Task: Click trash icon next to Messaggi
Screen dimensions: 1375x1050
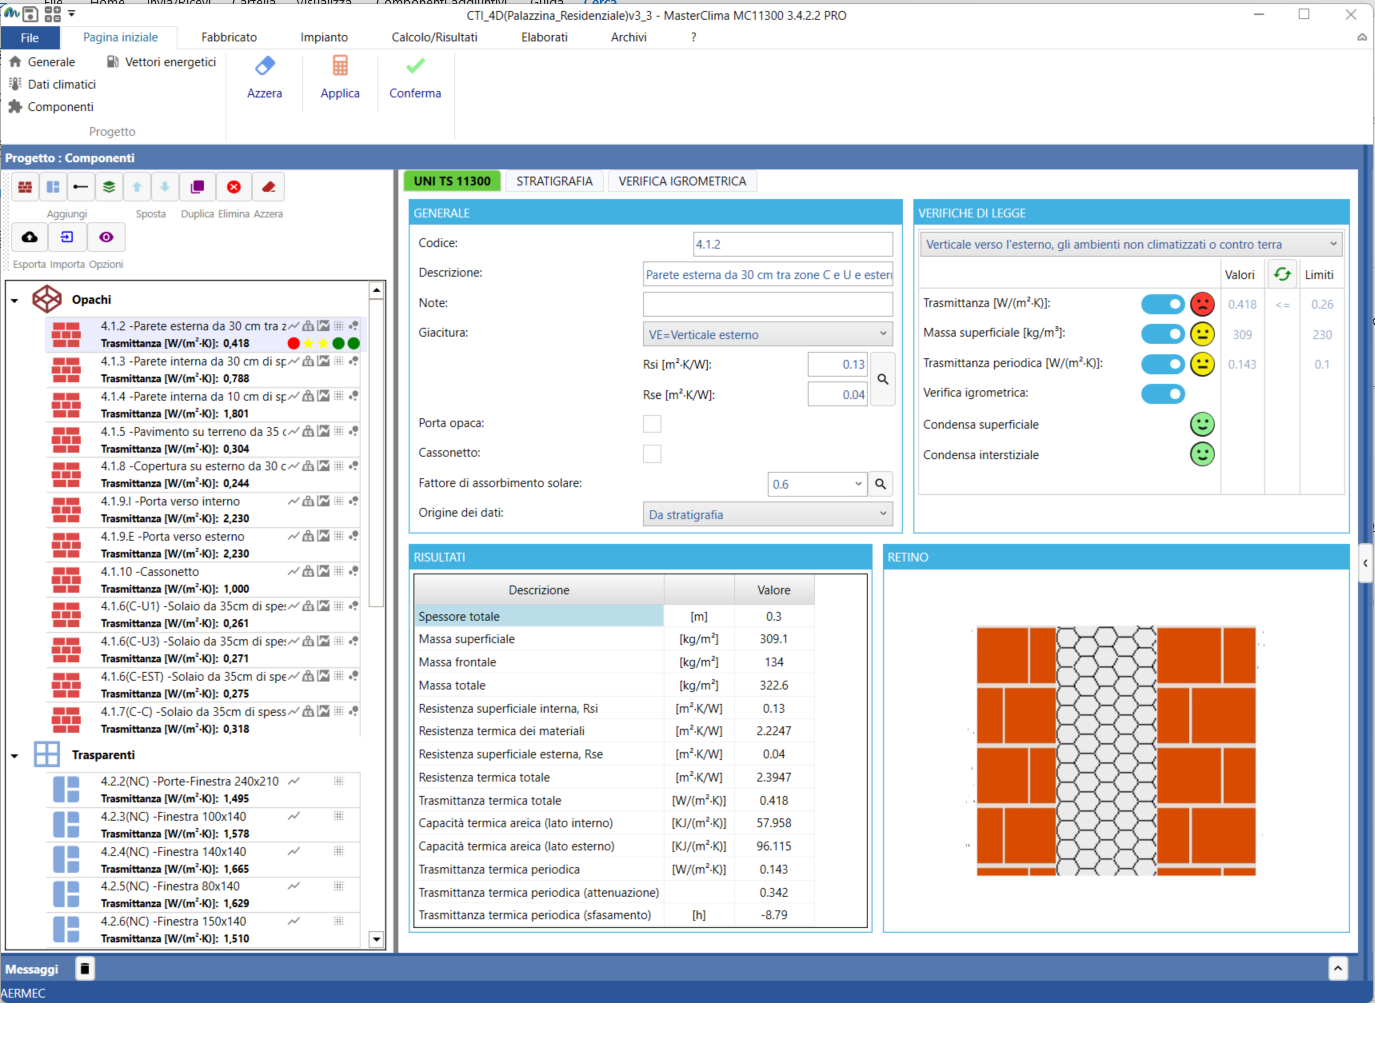Action: [85, 968]
